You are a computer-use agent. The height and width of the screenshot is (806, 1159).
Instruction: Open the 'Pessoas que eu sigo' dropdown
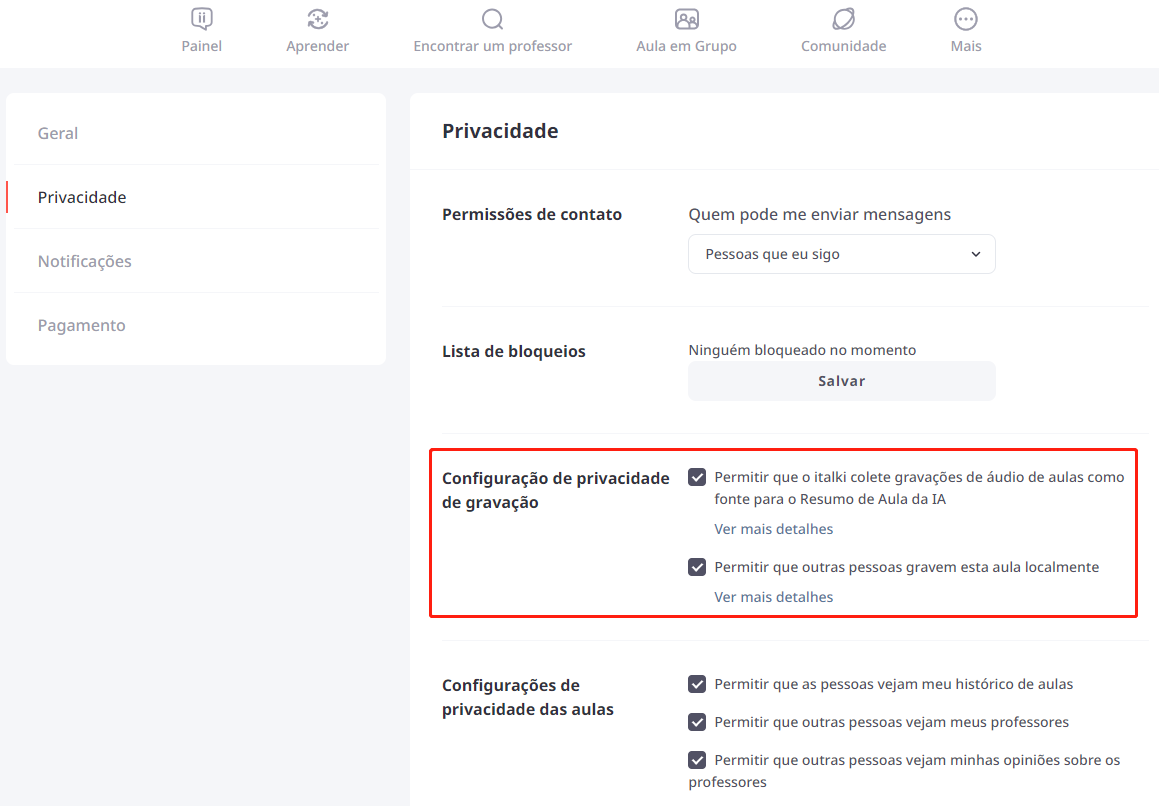tap(842, 254)
